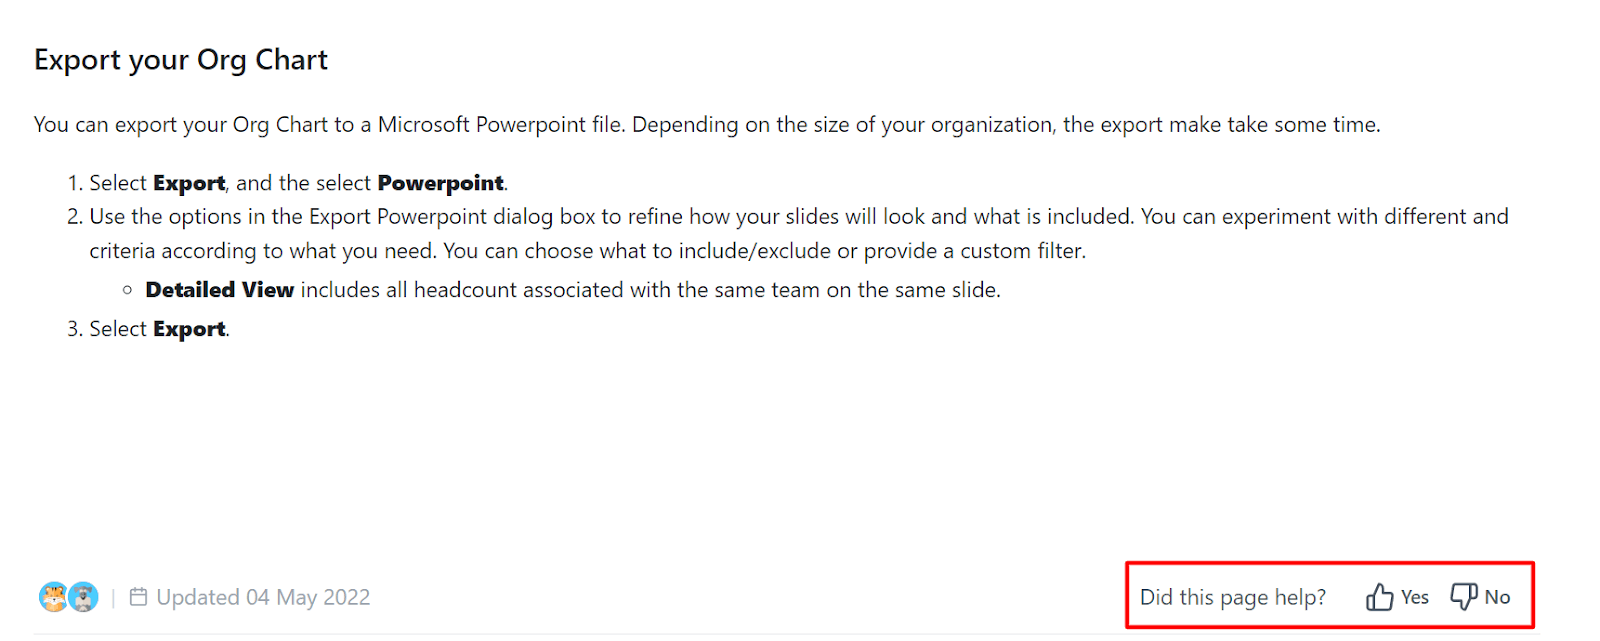Click the thumbs down icon
The height and width of the screenshot is (641, 1600).
pos(1462,596)
